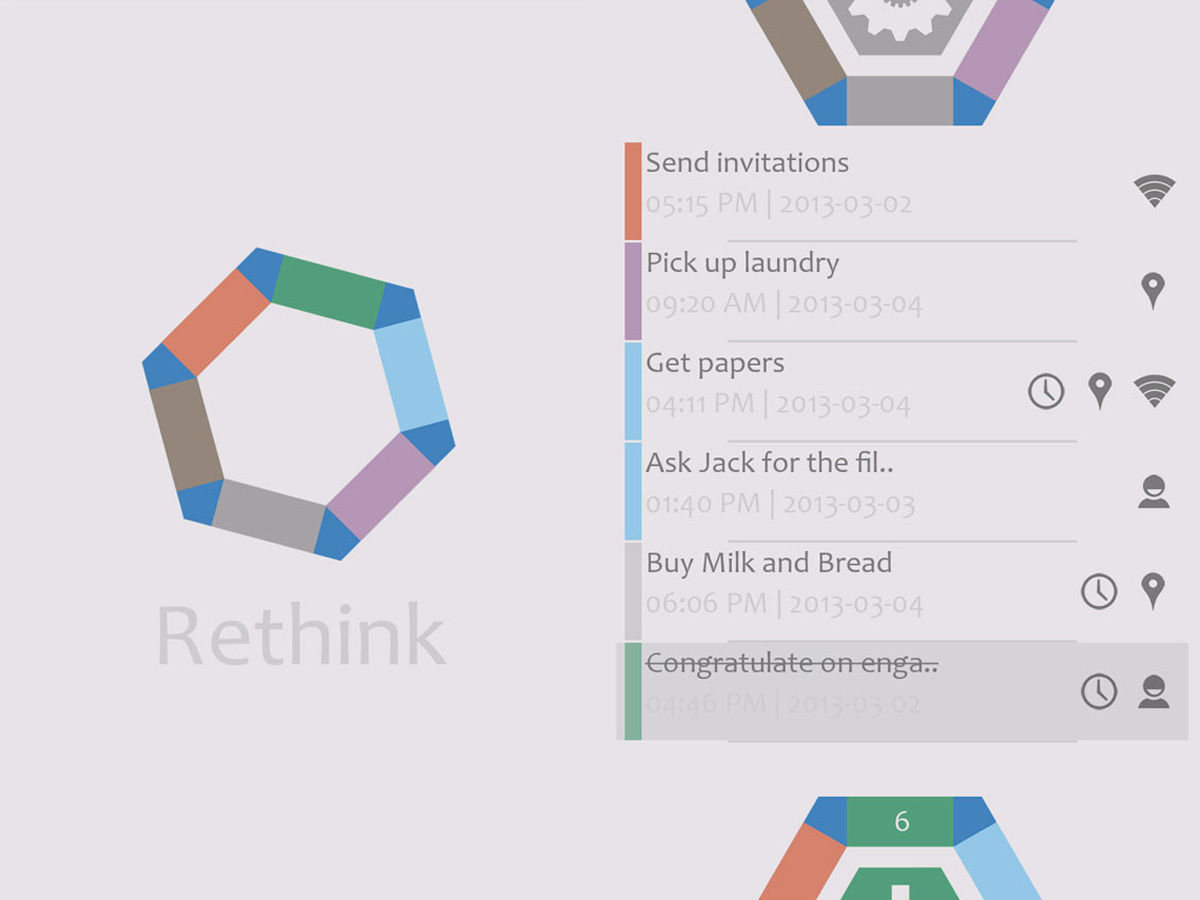Open the Send invitations task
Screen dimensions: 1200x900
pyautogui.click(x=850, y=191)
